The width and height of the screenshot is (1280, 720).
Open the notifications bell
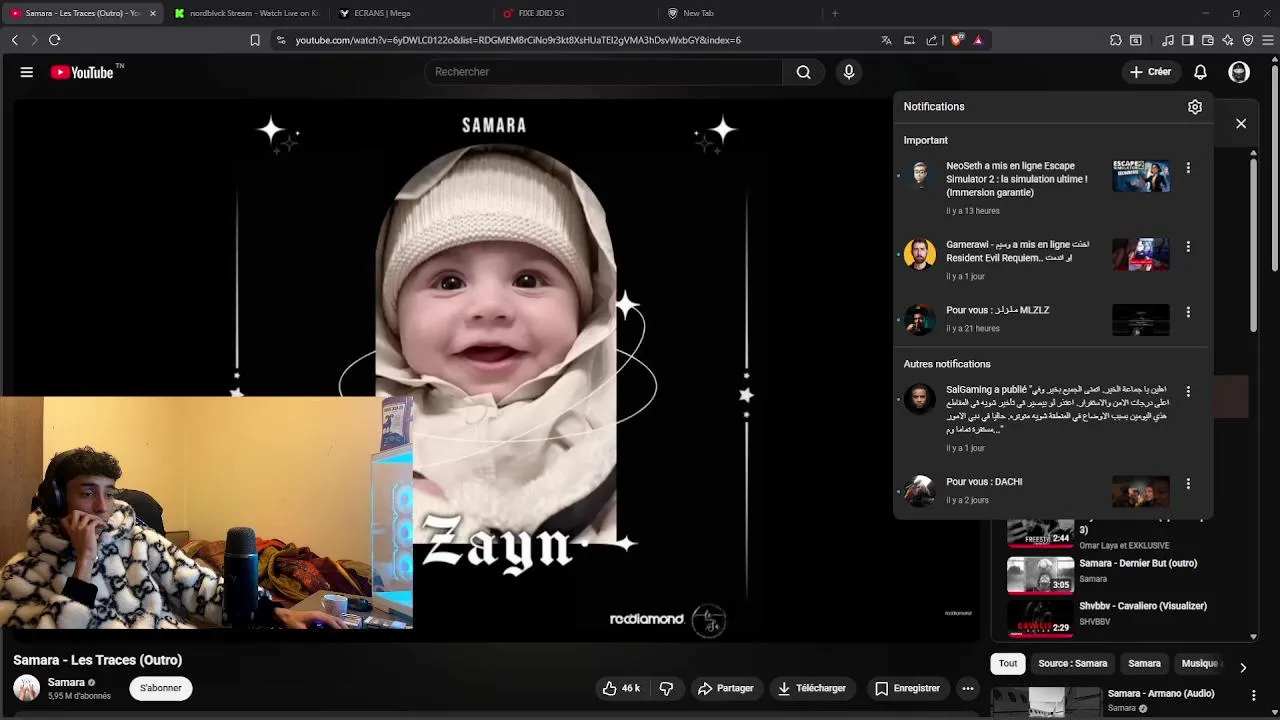[1200, 72]
